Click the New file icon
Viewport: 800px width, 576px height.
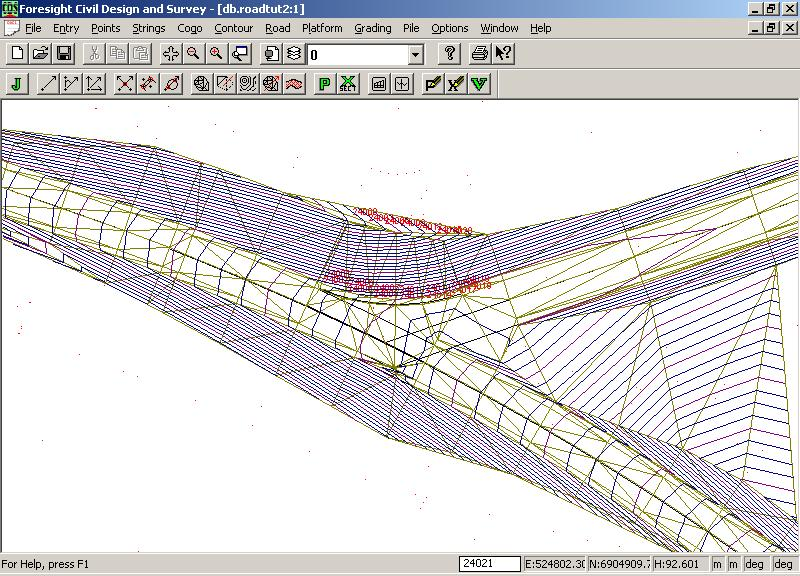[17, 54]
